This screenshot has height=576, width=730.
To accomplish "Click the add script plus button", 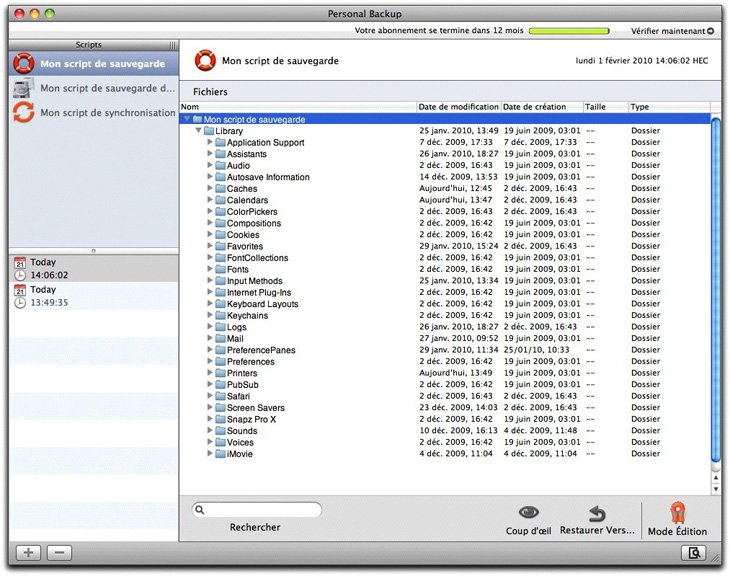I will point(28,553).
